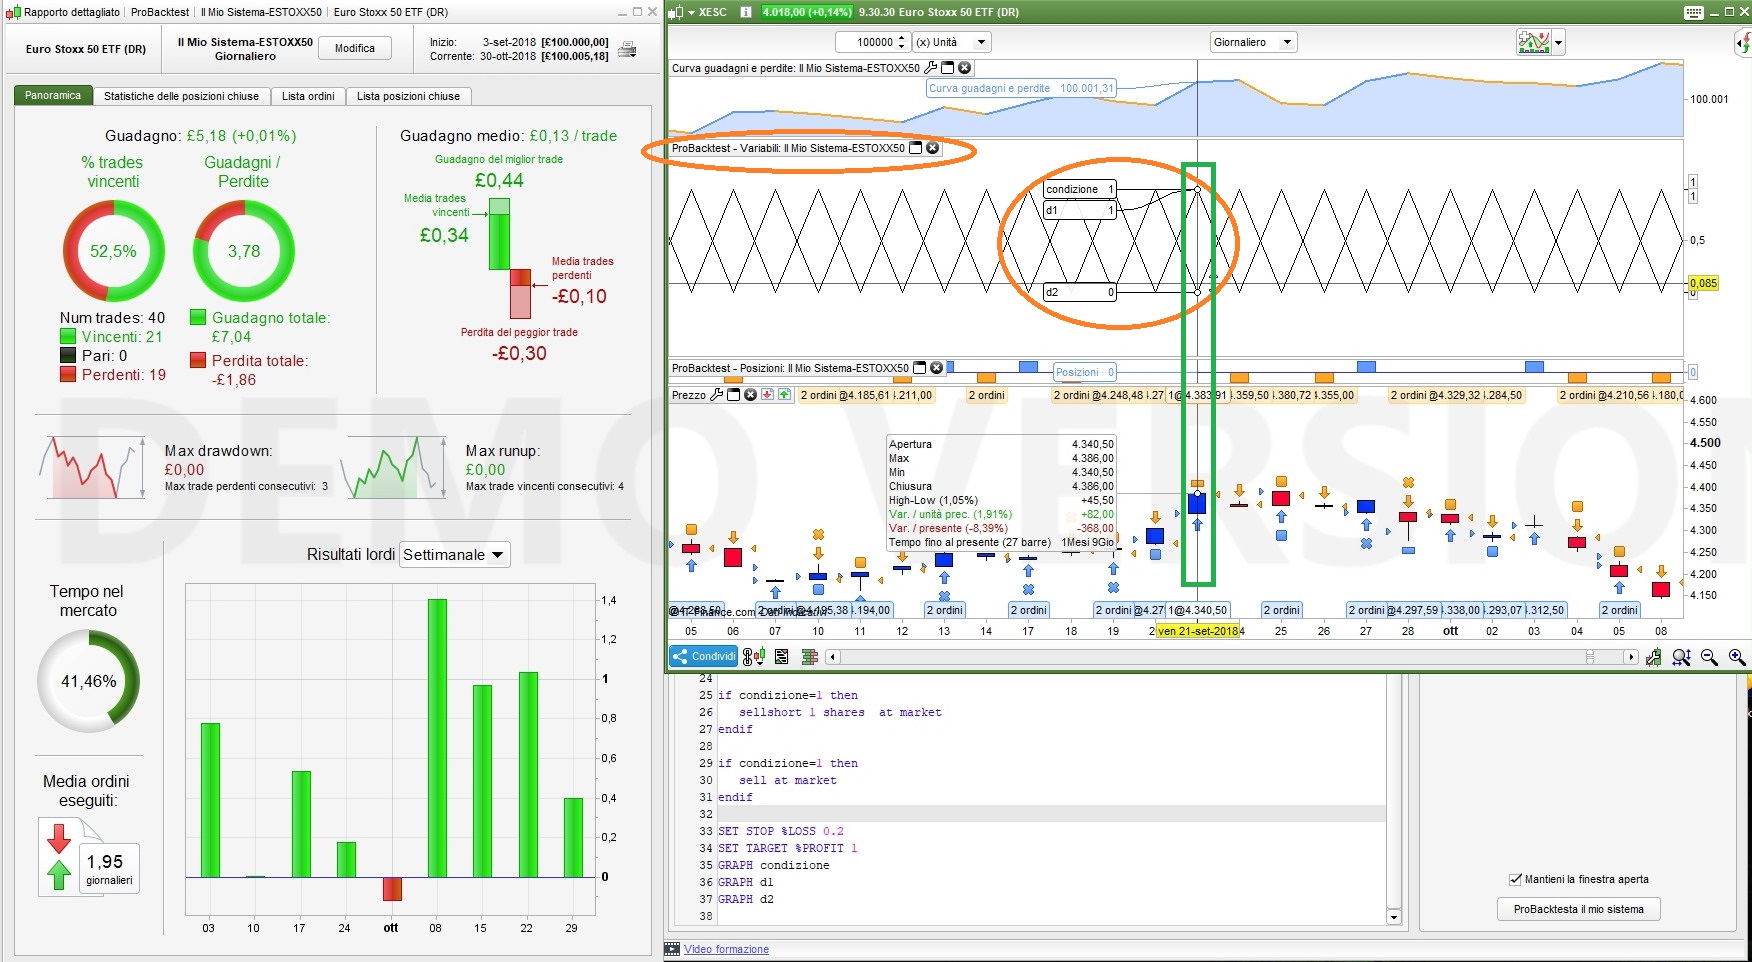
Task: Click the chart scrollbar left arrow
Action: (x=833, y=657)
